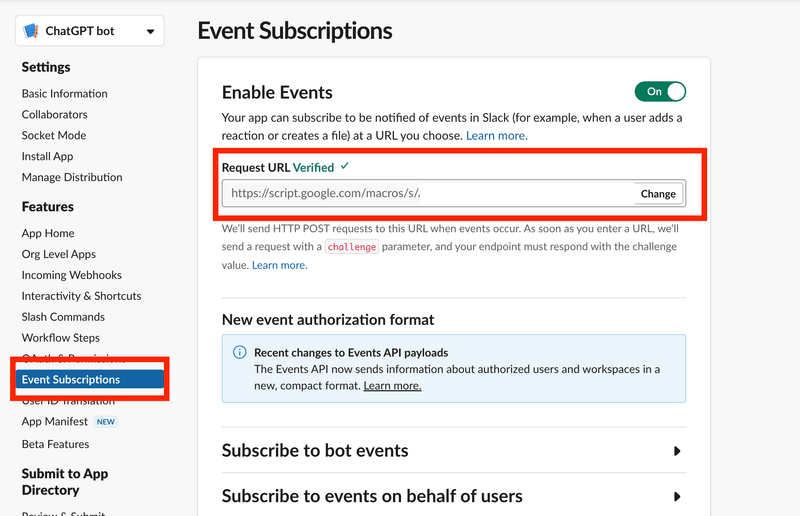Go to Incoming Webhooks
Viewport: 800px width, 516px height.
click(x=71, y=275)
